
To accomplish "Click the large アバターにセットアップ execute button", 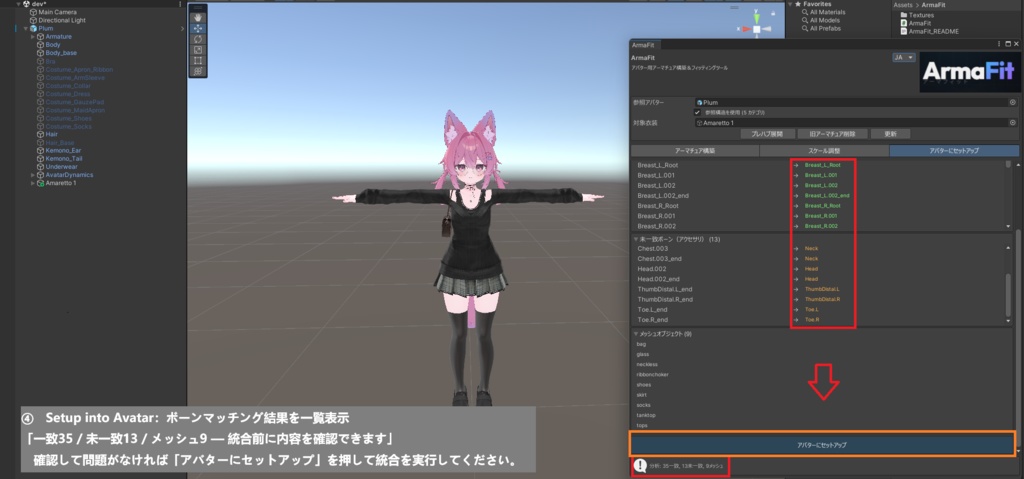I will (x=822, y=444).
